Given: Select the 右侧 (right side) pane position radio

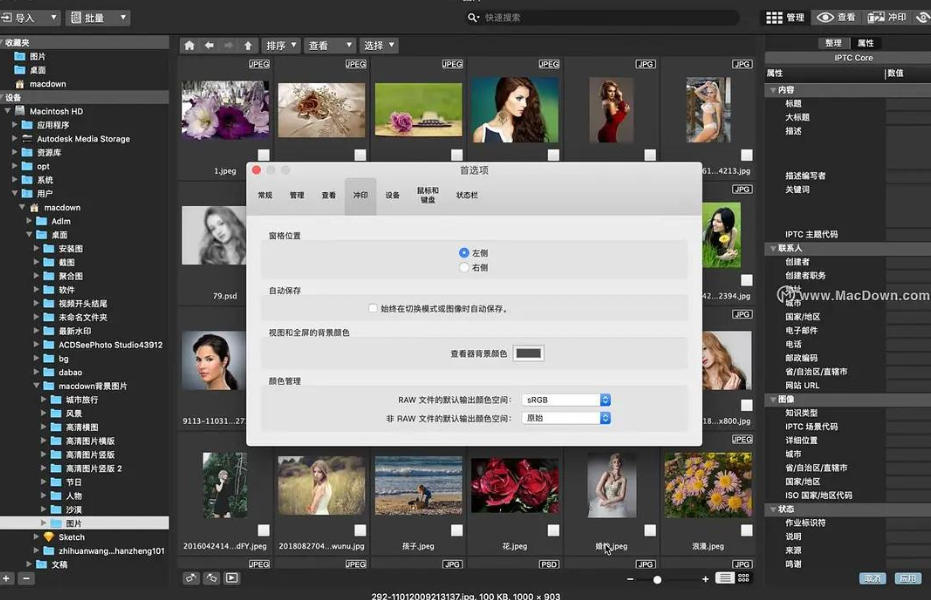Looking at the screenshot, I should [463, 266].
